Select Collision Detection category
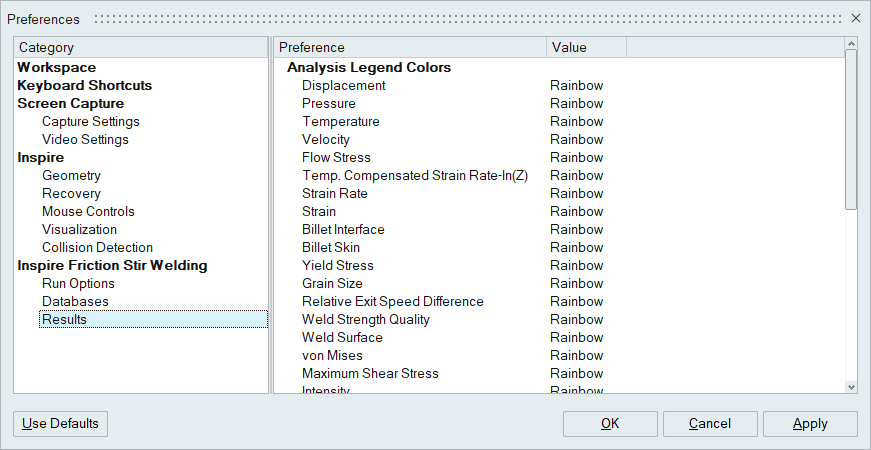 (x=97, y=247)
